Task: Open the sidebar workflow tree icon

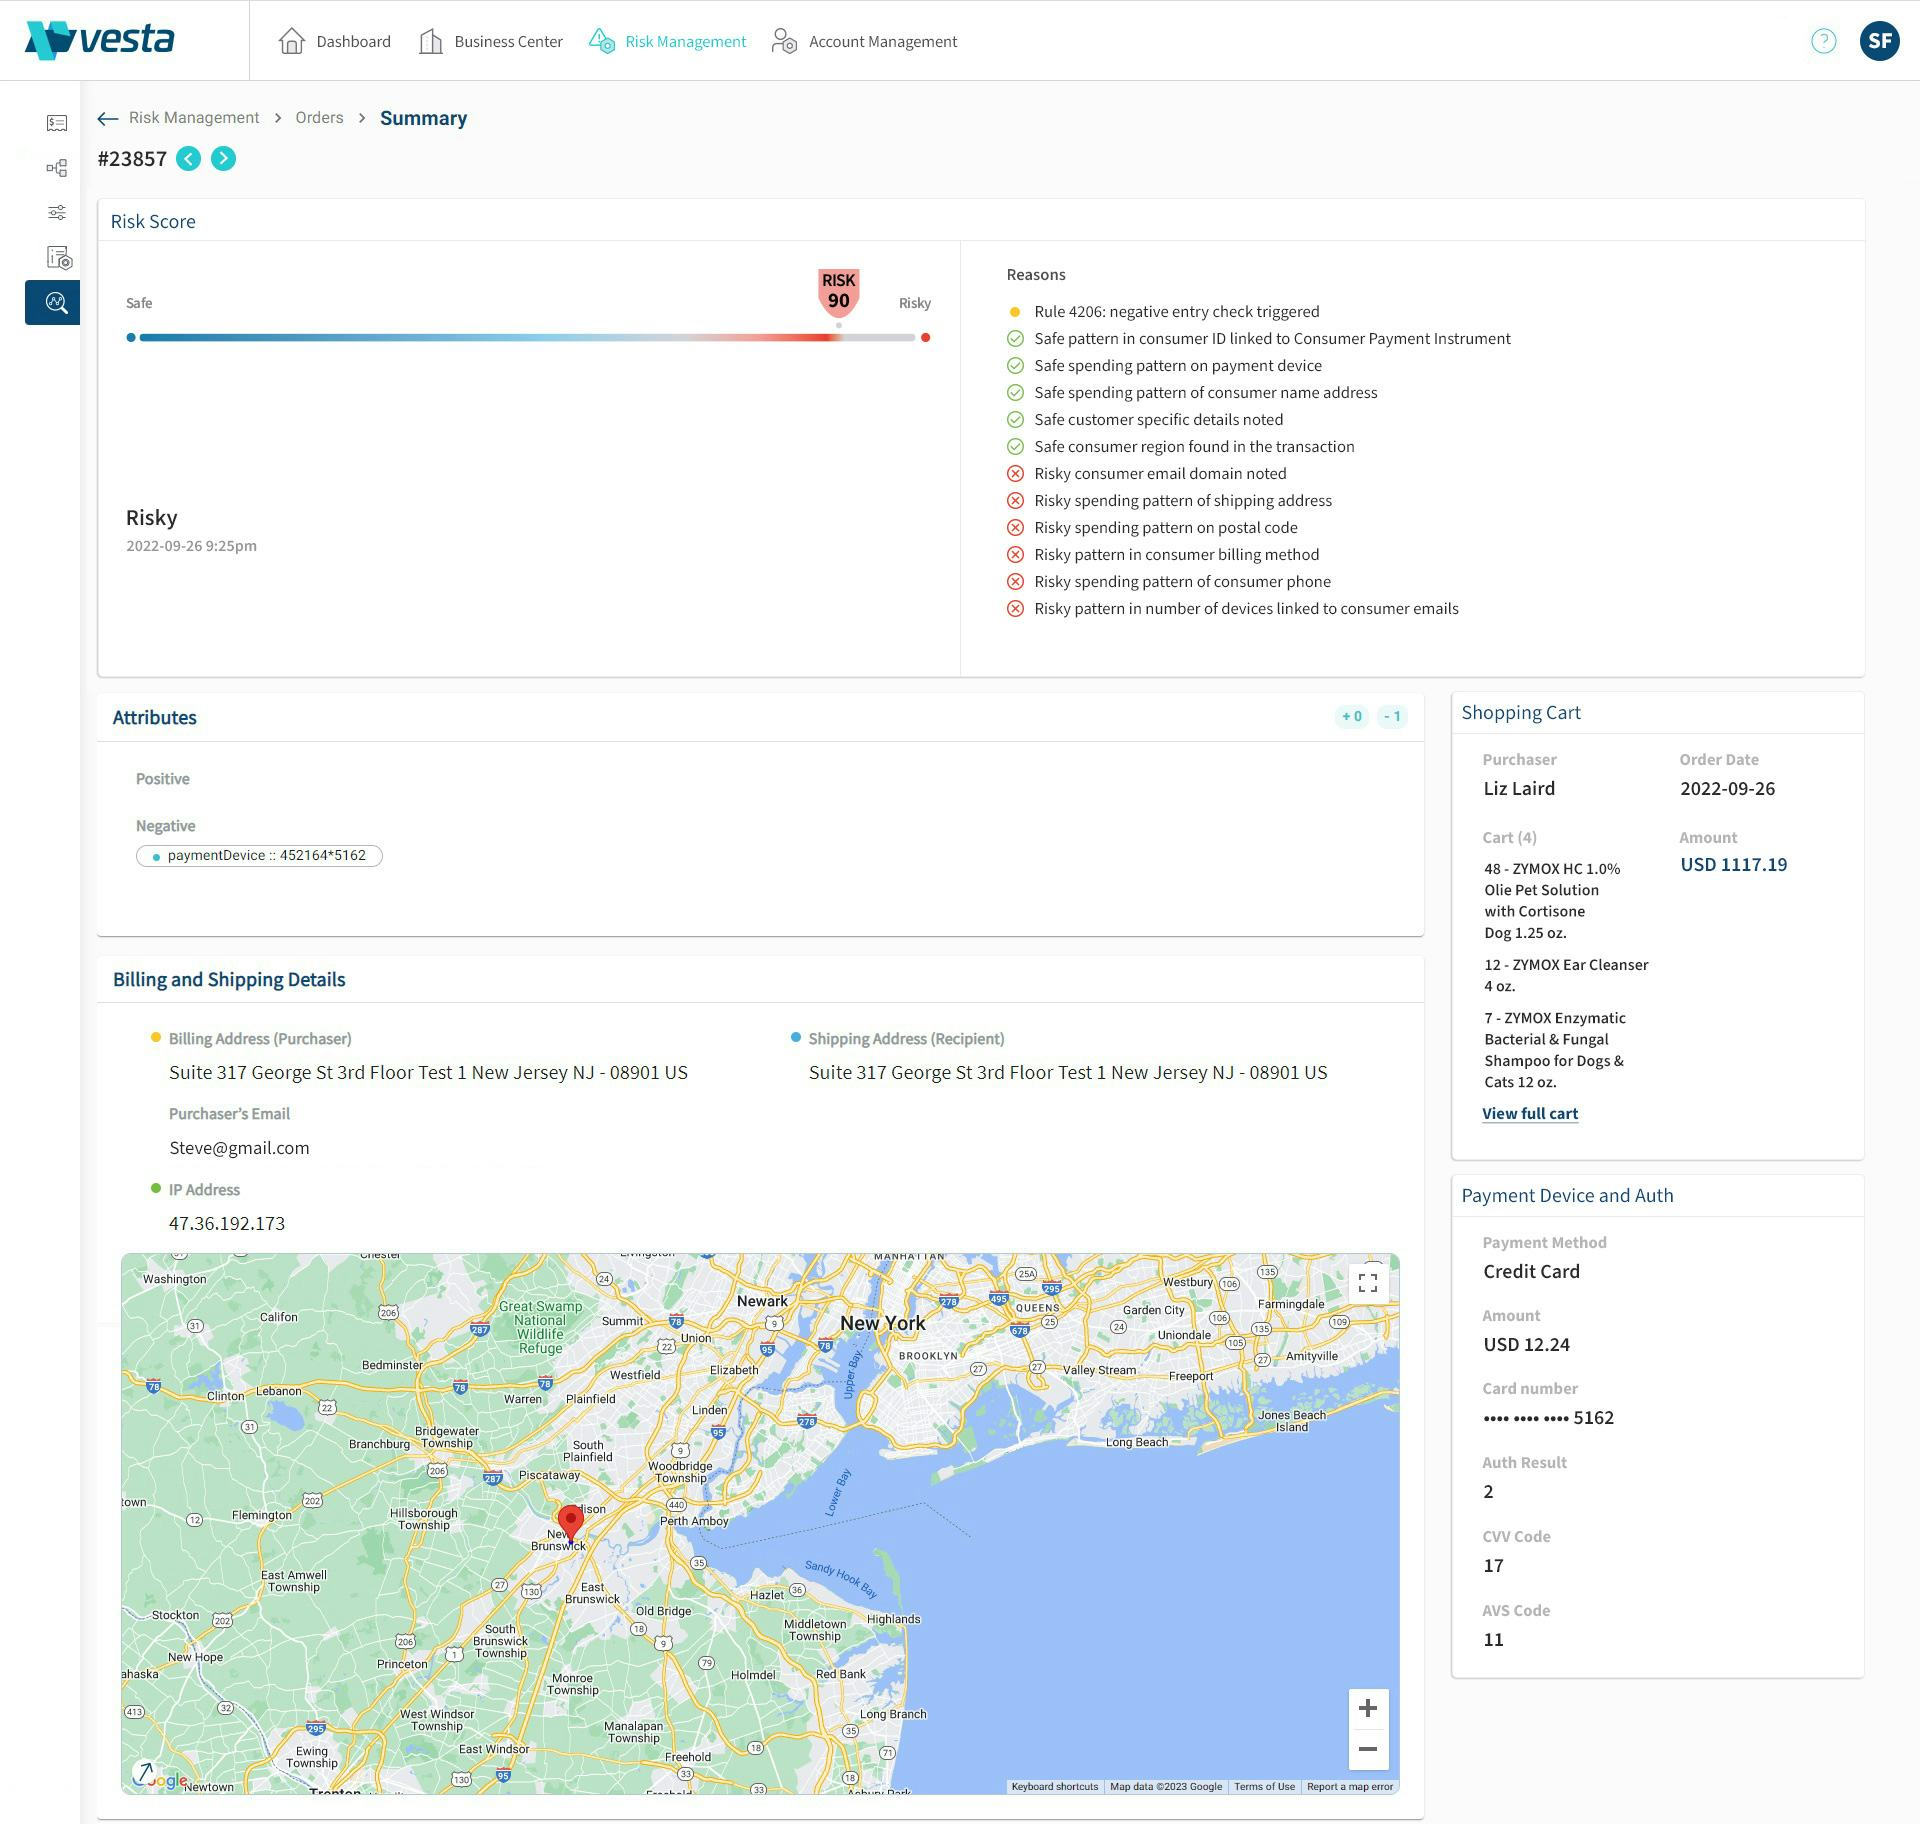Action: 57,168
